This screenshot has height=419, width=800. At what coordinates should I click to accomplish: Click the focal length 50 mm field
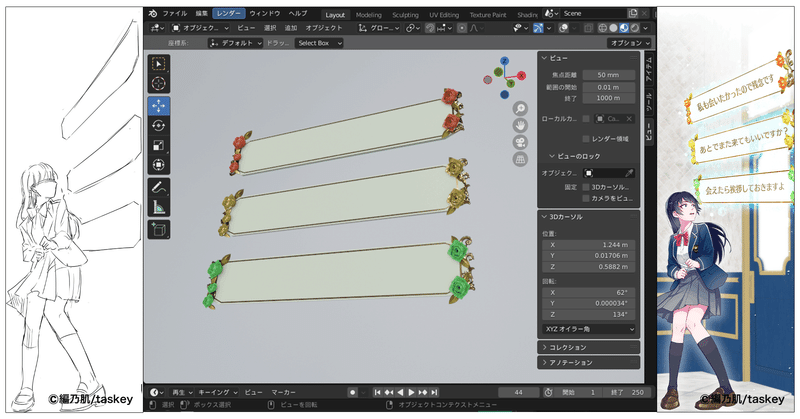pos(609,75)
